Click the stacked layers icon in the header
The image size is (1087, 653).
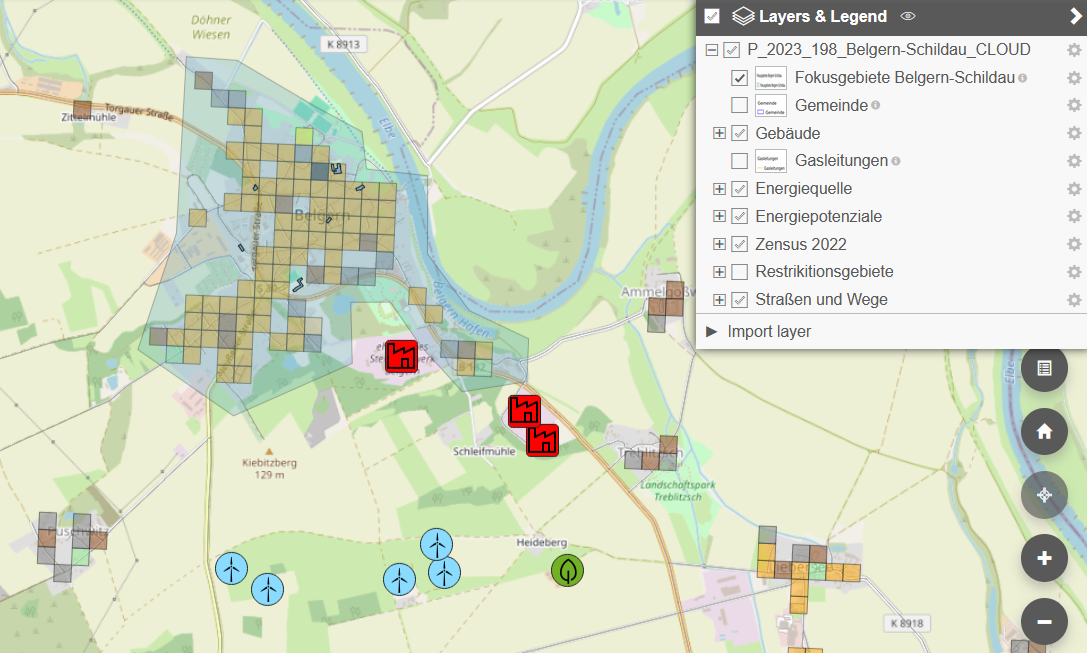743,16
